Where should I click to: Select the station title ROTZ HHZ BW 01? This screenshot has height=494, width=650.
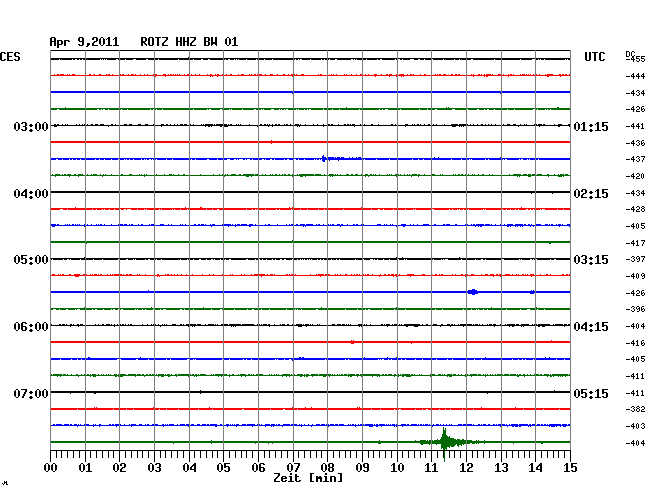click(189, 42)
